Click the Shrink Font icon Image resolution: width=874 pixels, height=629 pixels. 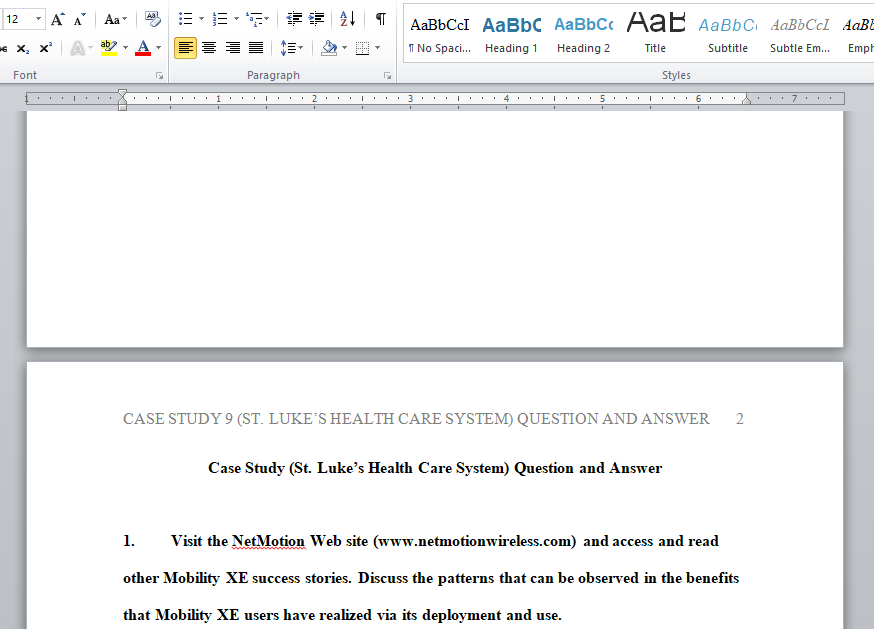click(80, 20)
